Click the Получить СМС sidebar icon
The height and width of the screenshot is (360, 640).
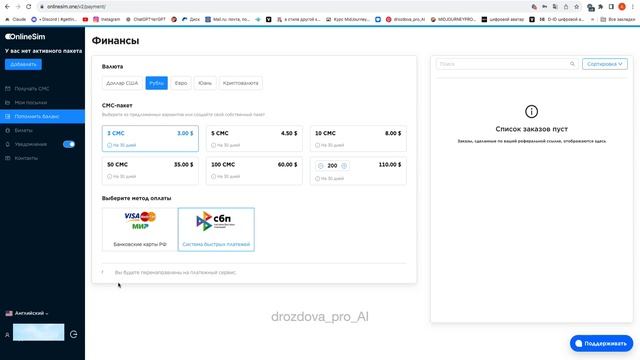(x=8, y=89)
